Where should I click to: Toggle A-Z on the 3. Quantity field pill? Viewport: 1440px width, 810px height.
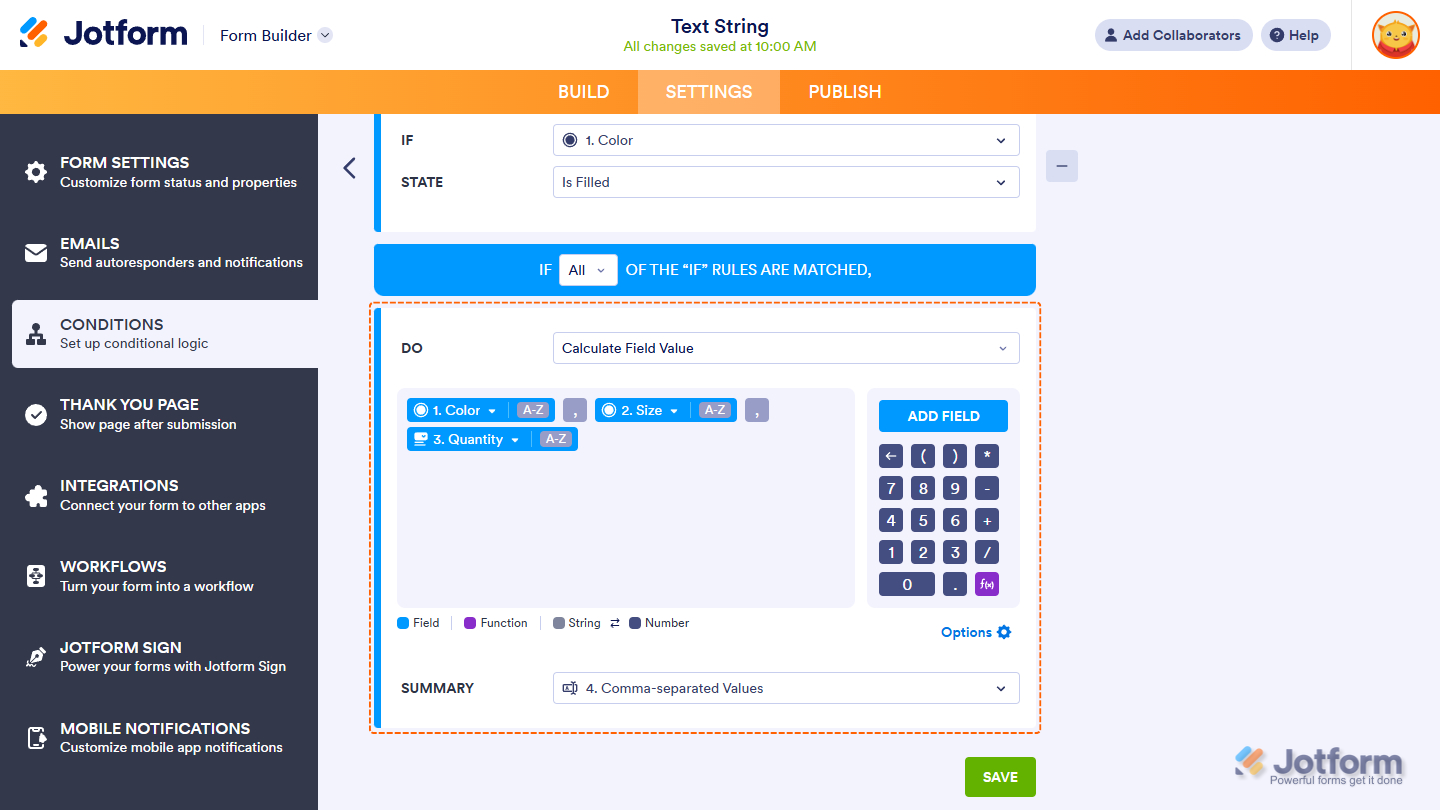(x=555, y=438)
